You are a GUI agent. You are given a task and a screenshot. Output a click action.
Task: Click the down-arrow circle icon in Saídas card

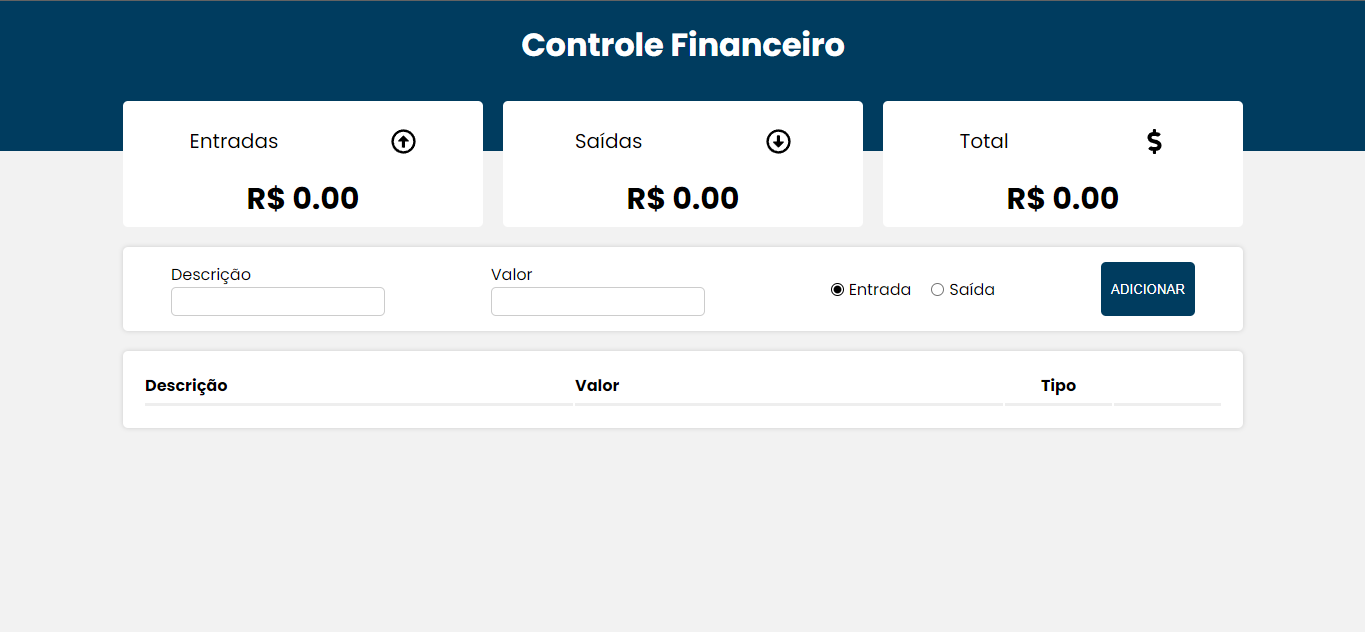pos(778,142)
